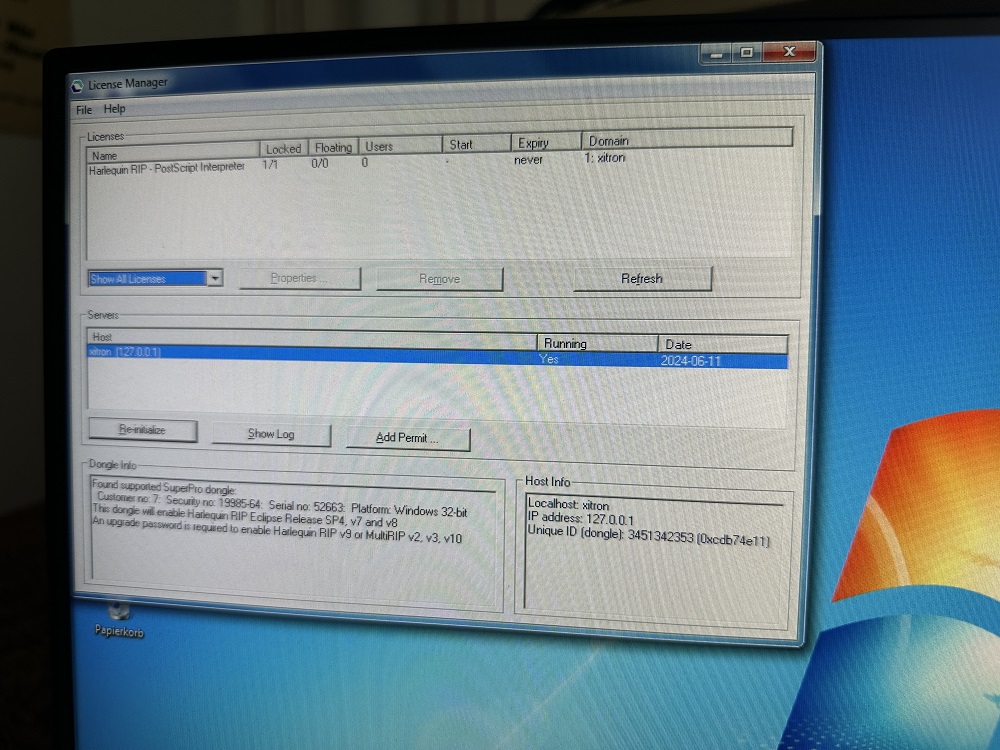This screenshot has height=750, width=1000.
Task: Select the xitron server host row
Action: [x=125, y=352]
